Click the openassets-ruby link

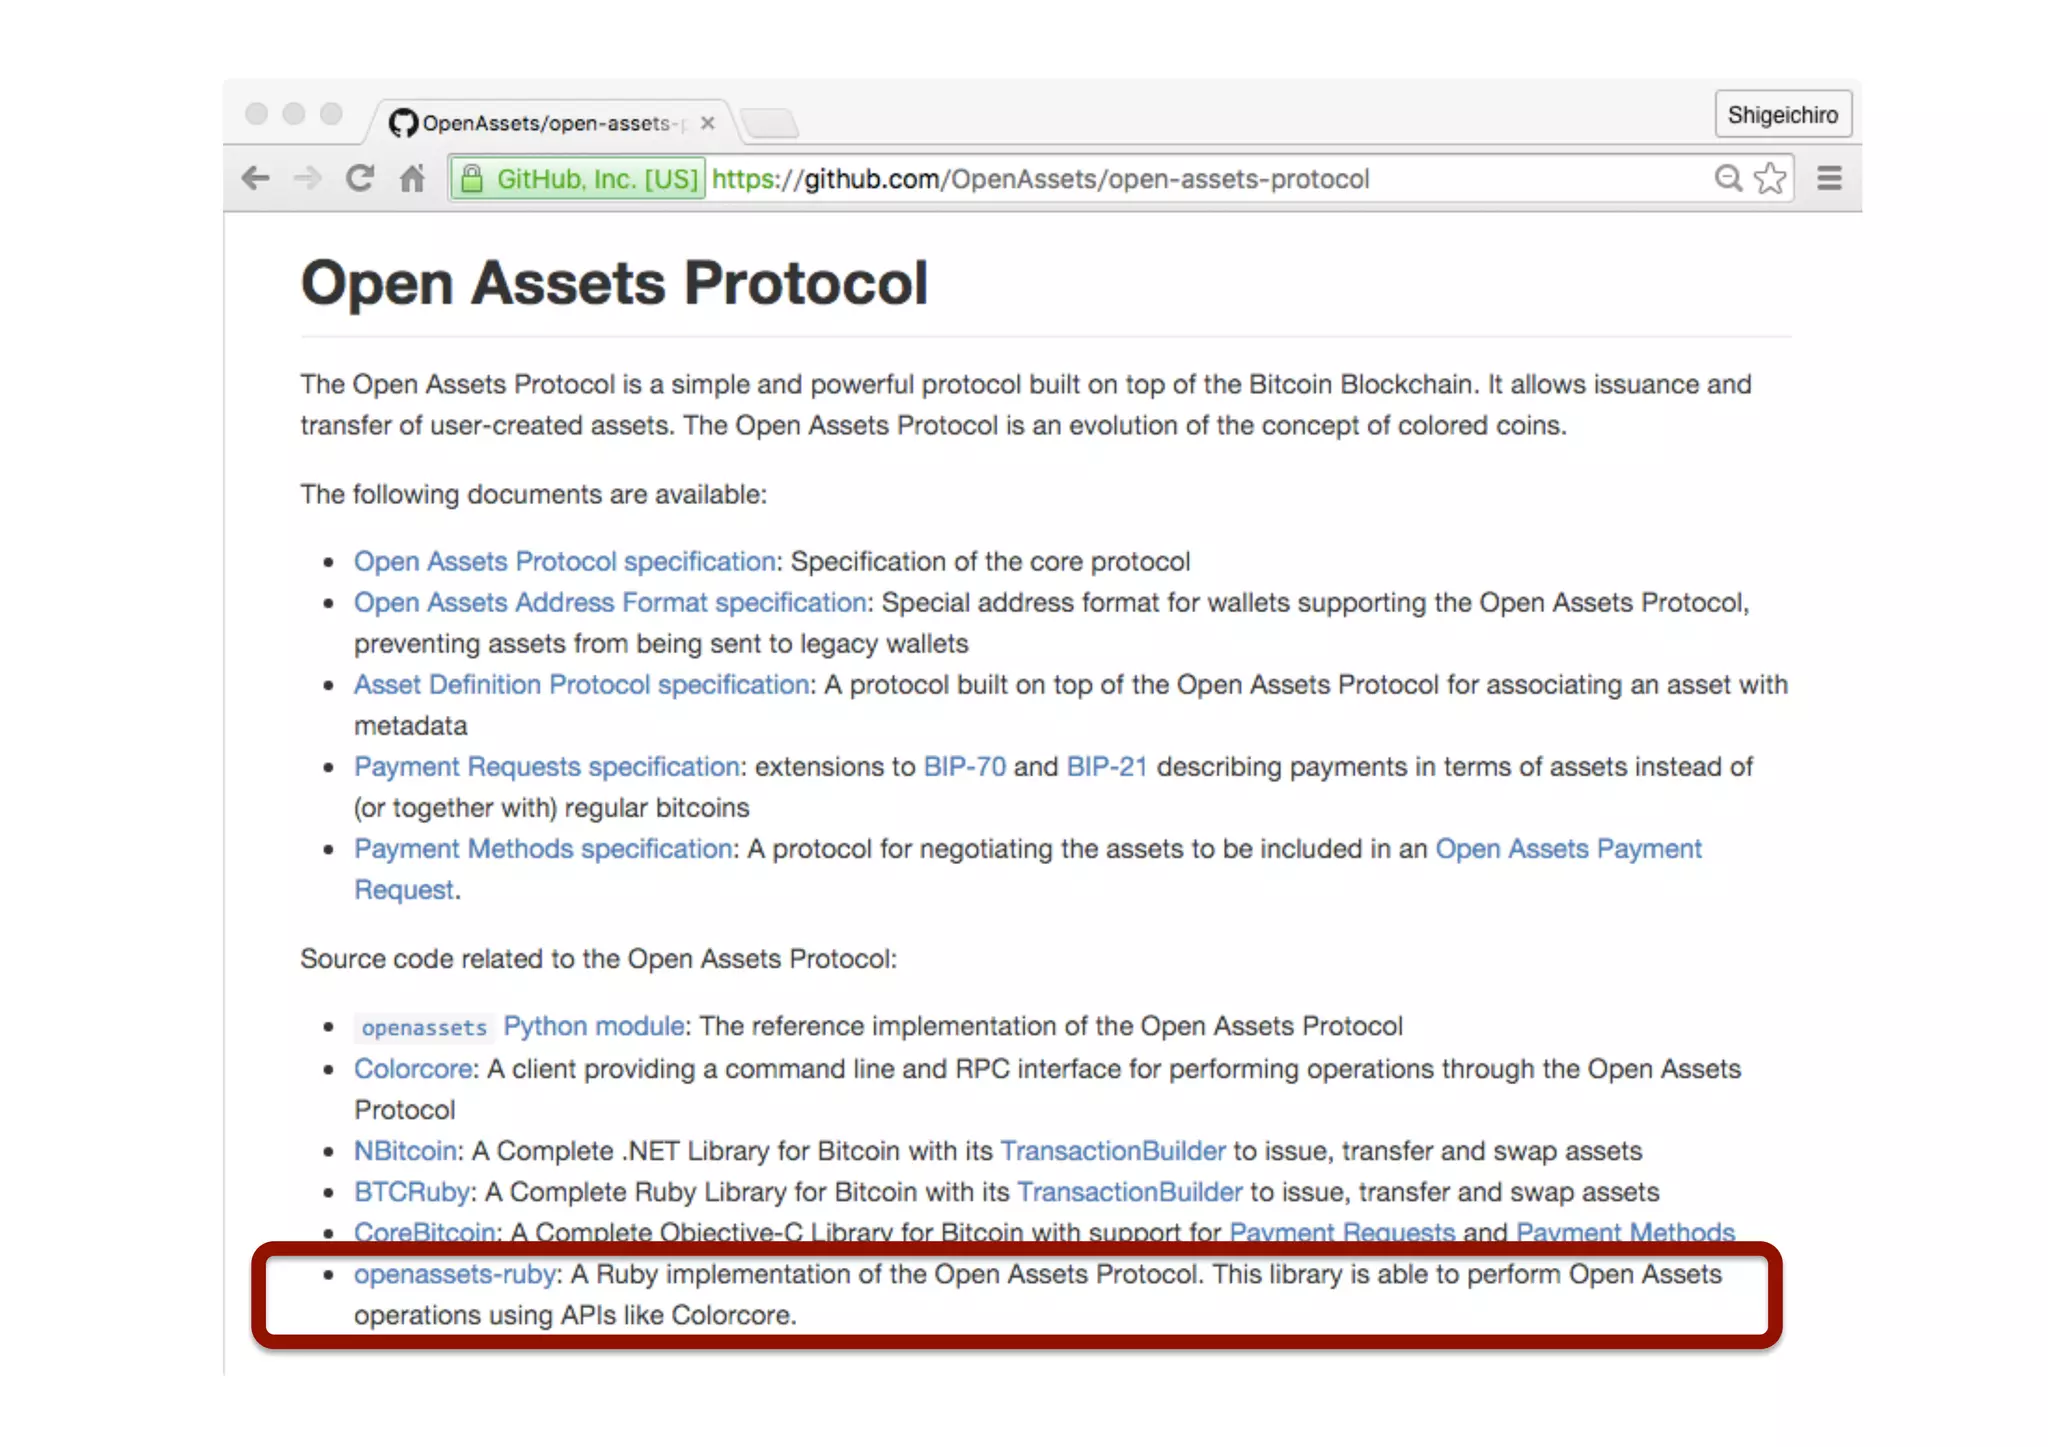454,1274
